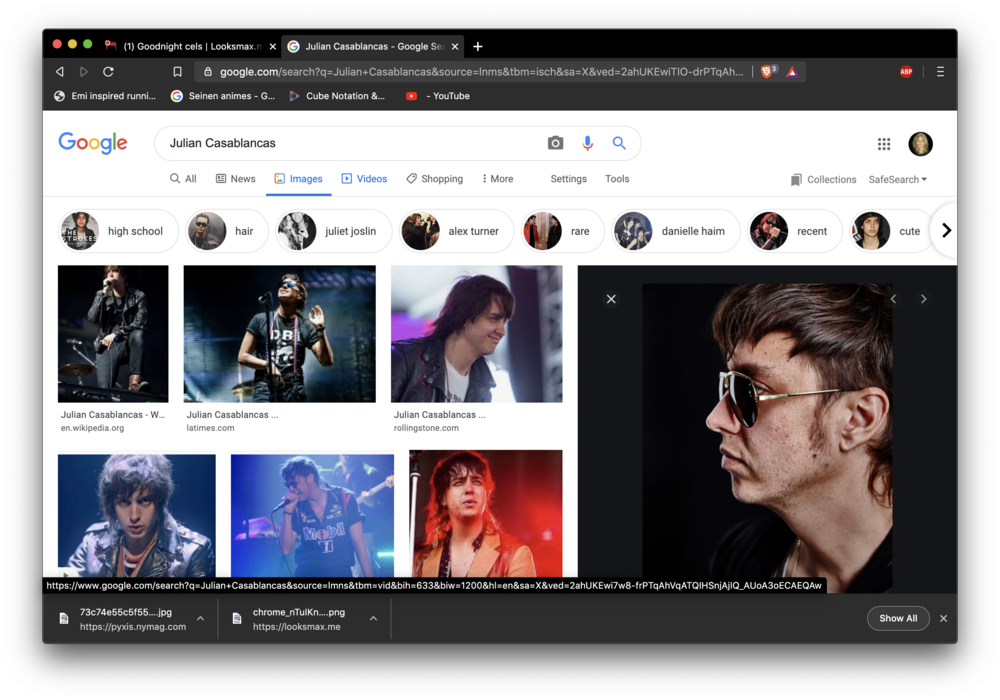1000x700 pixels.
Task: Go forward with the browser forward arrow
Action: click(x=84, y=71)
